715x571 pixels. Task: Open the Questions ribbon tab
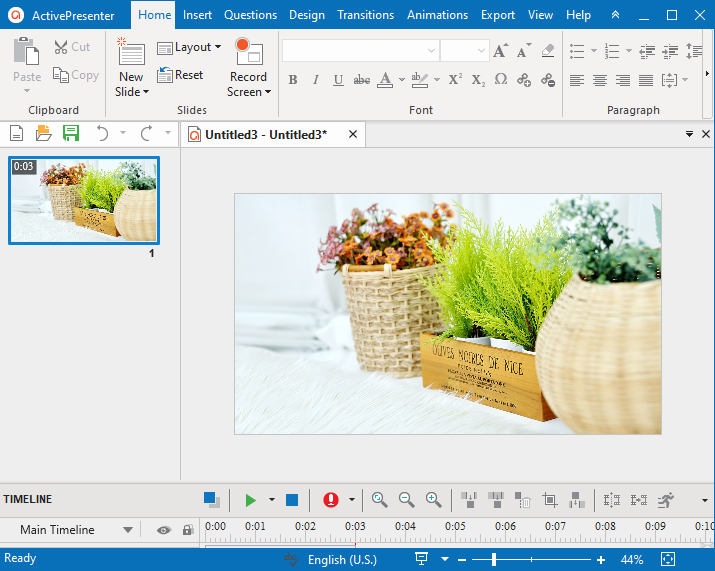point(250,15)
